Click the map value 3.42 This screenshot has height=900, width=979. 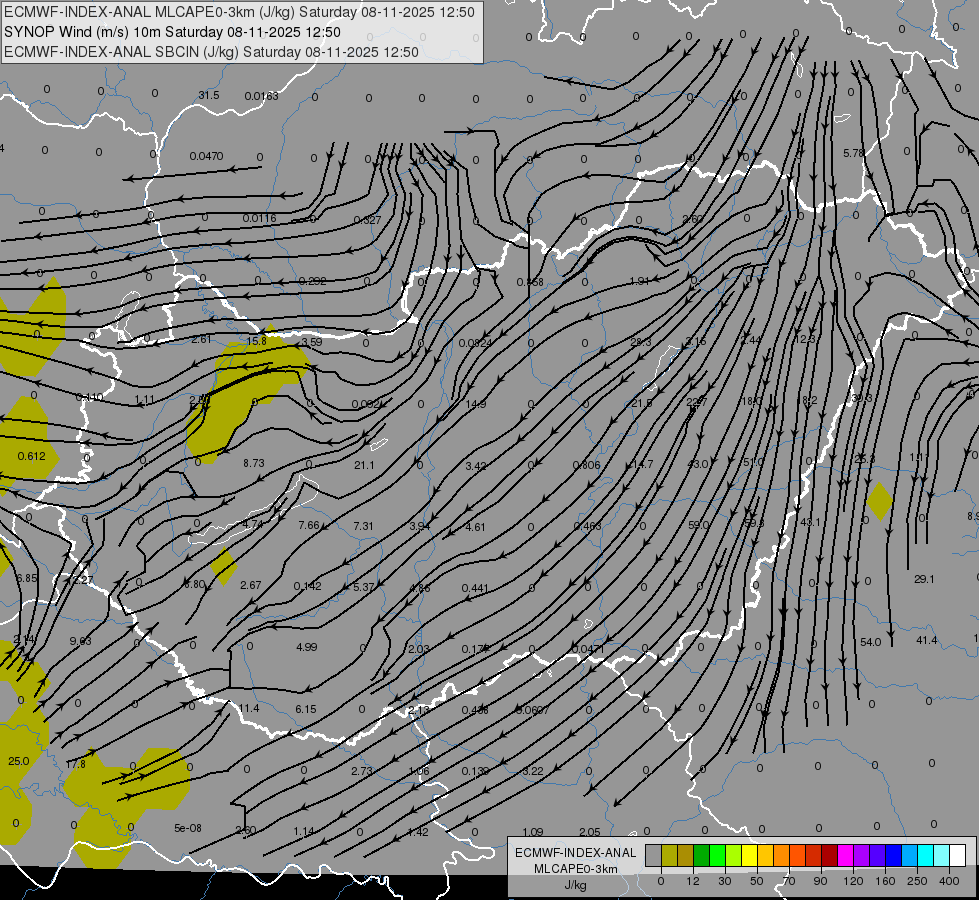click(476, 466)
